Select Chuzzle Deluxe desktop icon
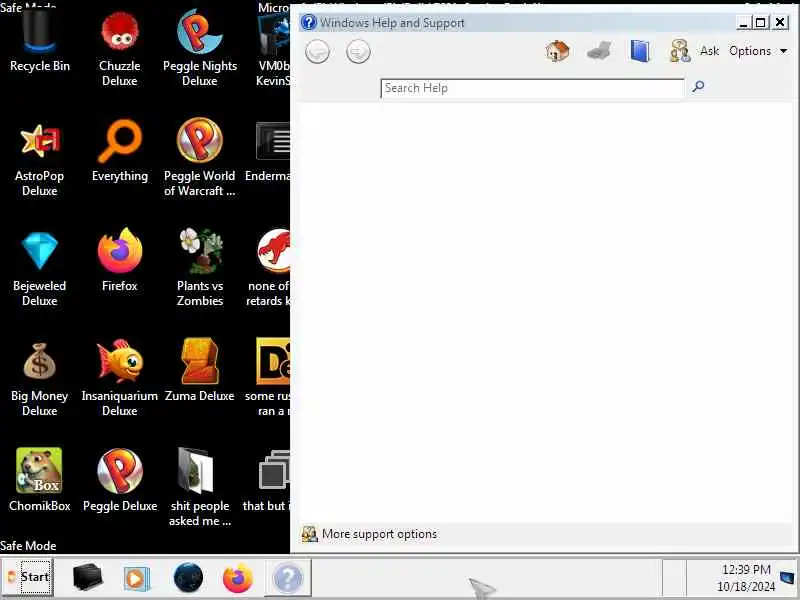The height and width of the screenshot is (600, 800). coord(119,48)
